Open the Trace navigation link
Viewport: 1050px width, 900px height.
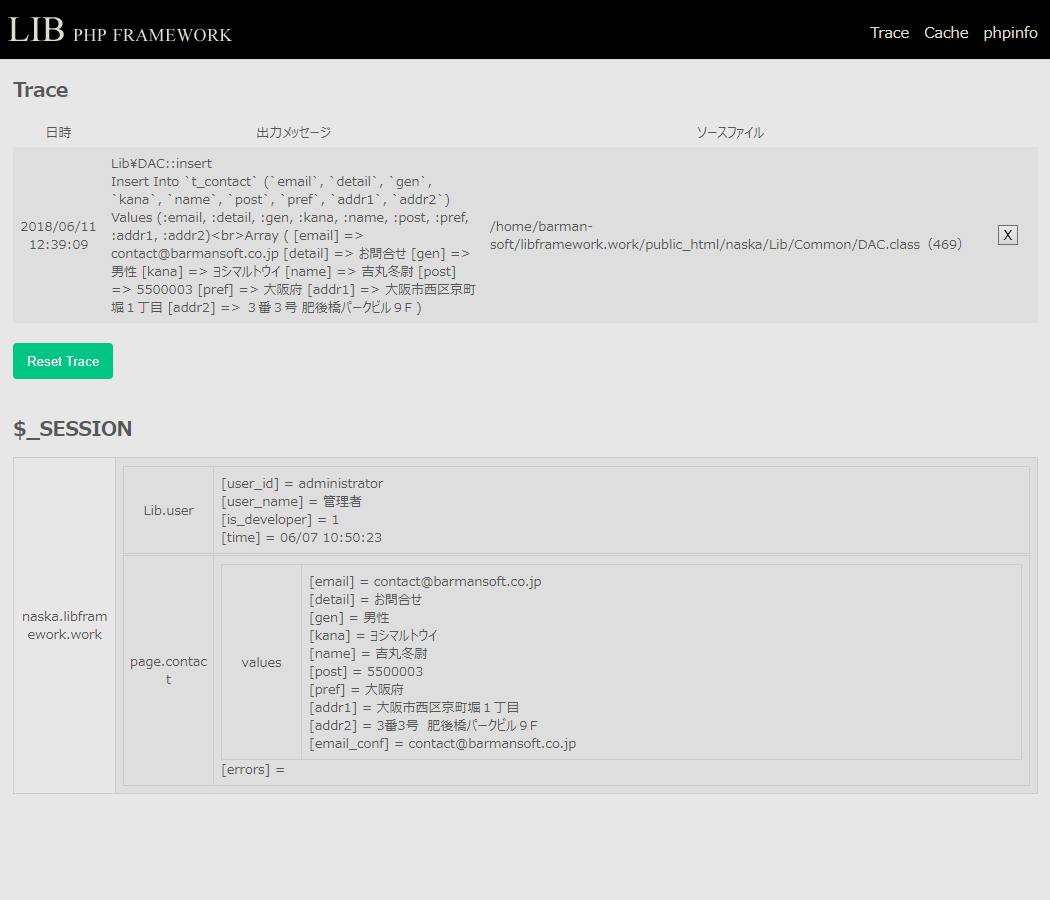tap(889, 33)
